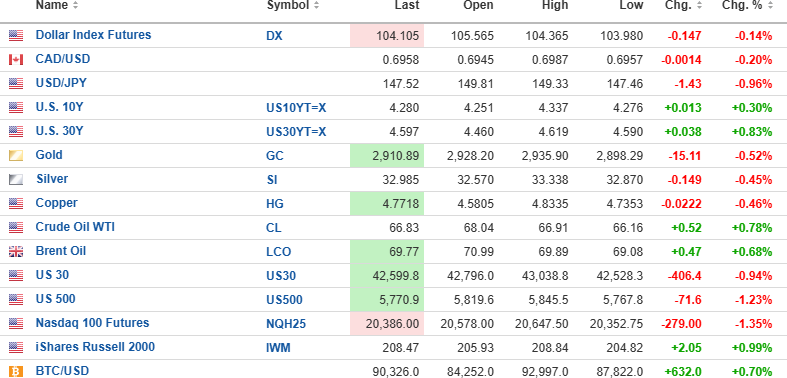
Task: Click the gold bar icon beside Gold
Action: [x=16, y=156]
